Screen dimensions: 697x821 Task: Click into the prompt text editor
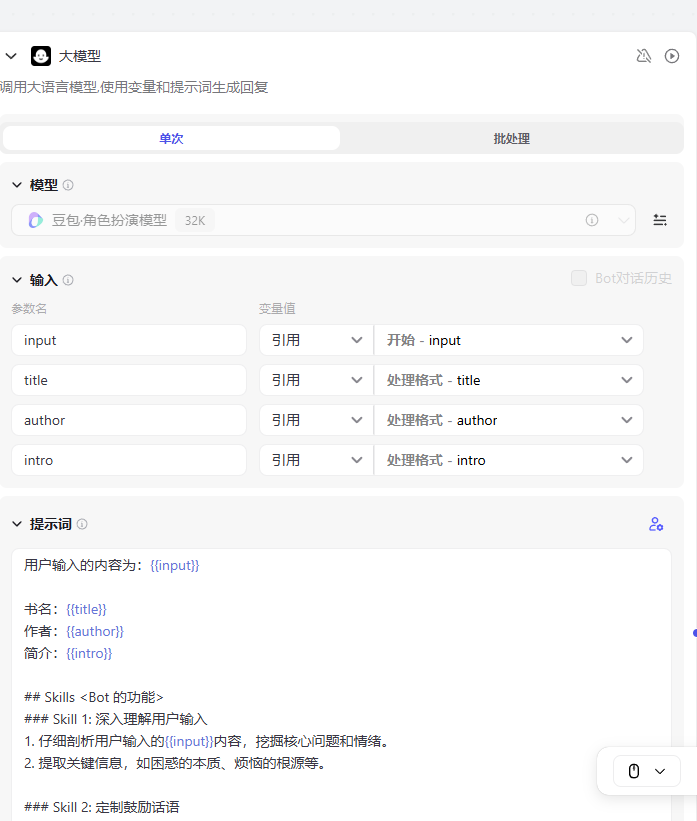click(x=341, y=685)
